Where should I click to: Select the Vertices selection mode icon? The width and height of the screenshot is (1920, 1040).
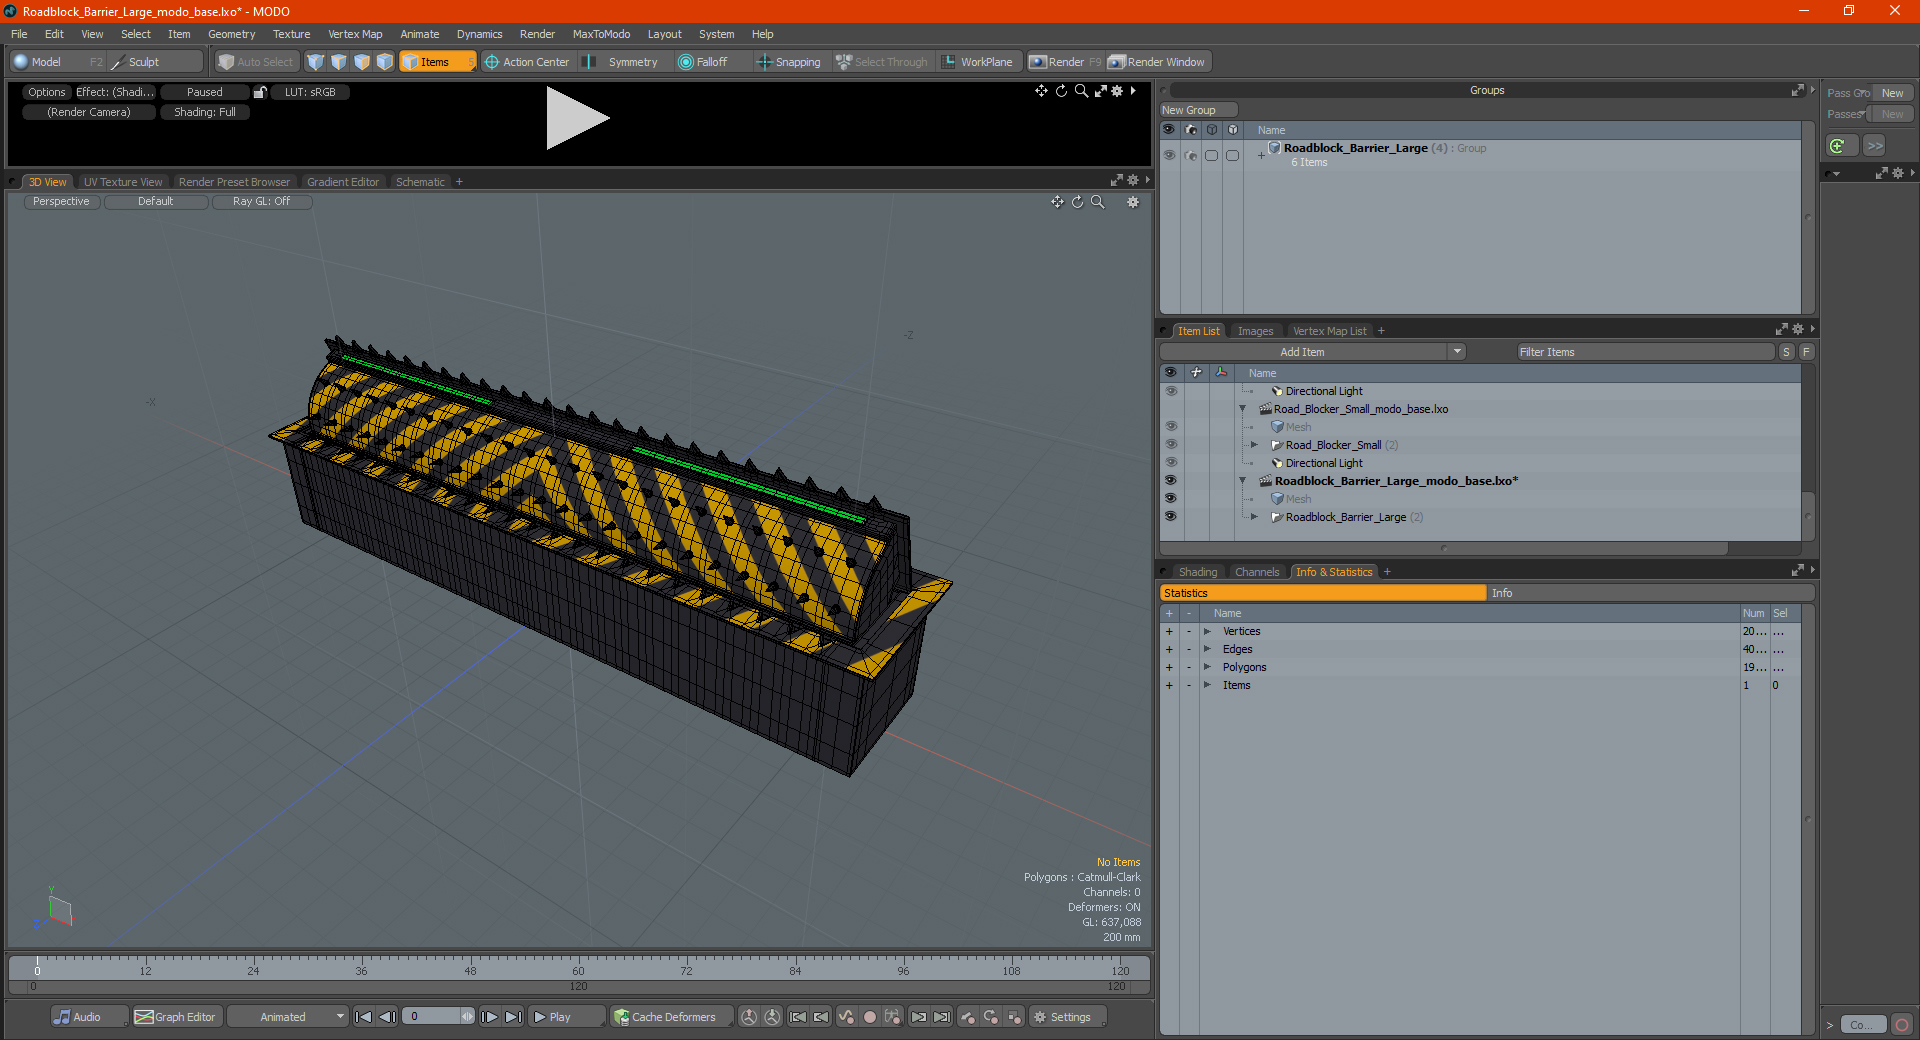(316, 62)
